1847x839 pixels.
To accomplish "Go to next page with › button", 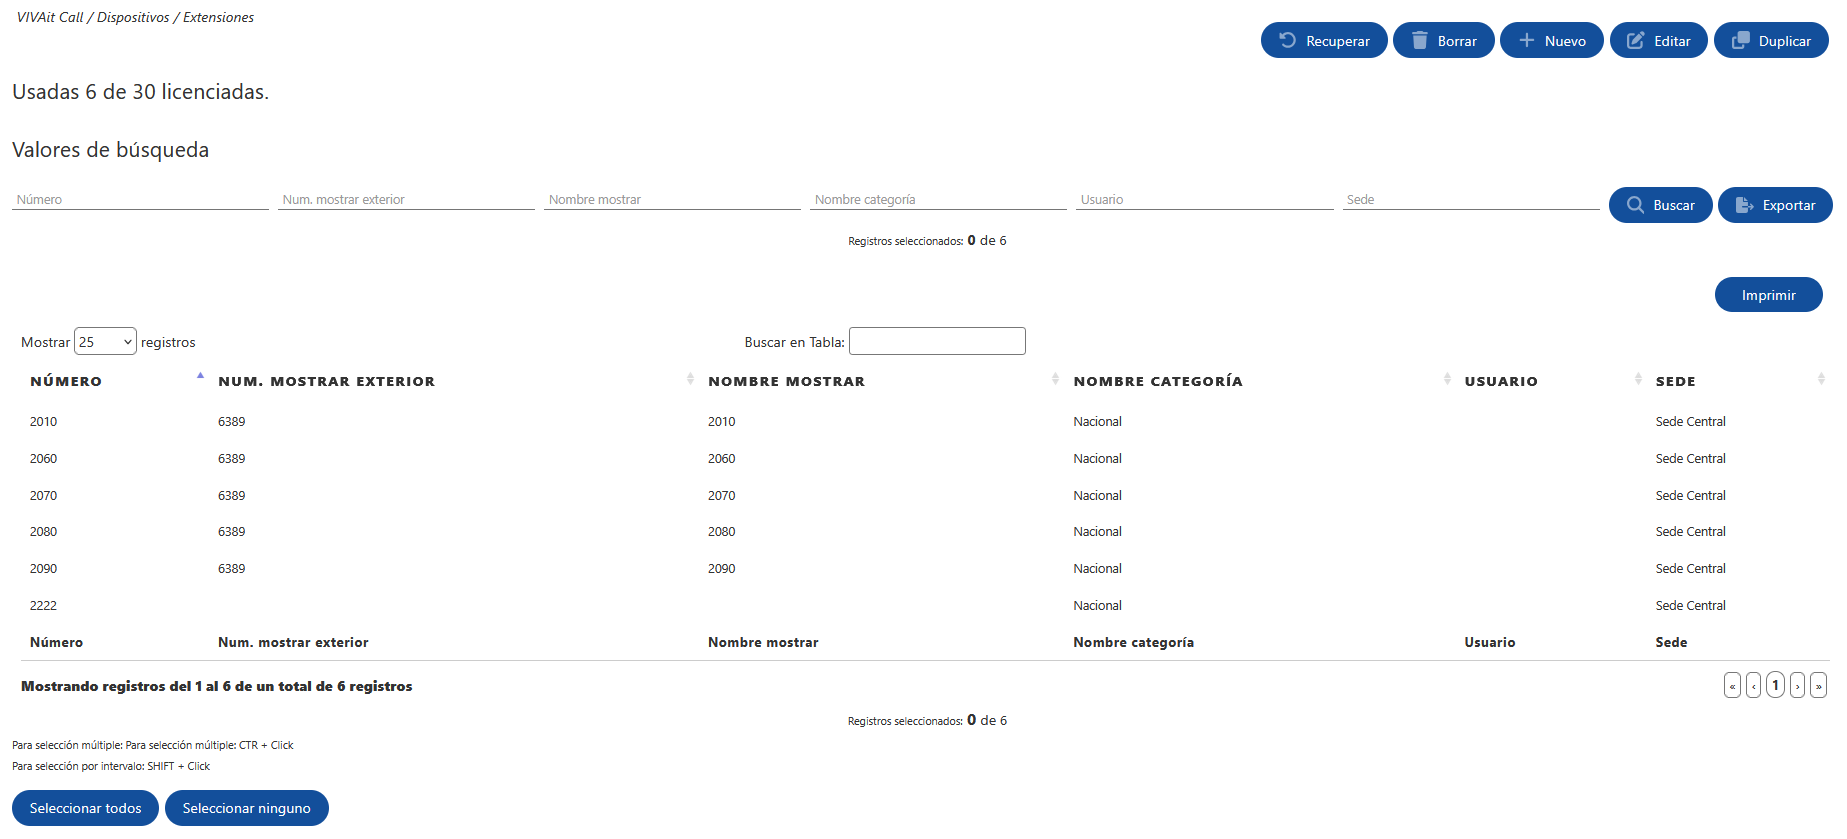I will (x=1797, y=685).
